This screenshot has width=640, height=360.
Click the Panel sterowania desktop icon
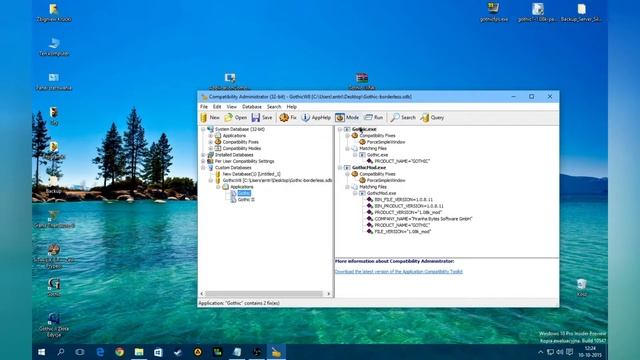coord(54,81)
